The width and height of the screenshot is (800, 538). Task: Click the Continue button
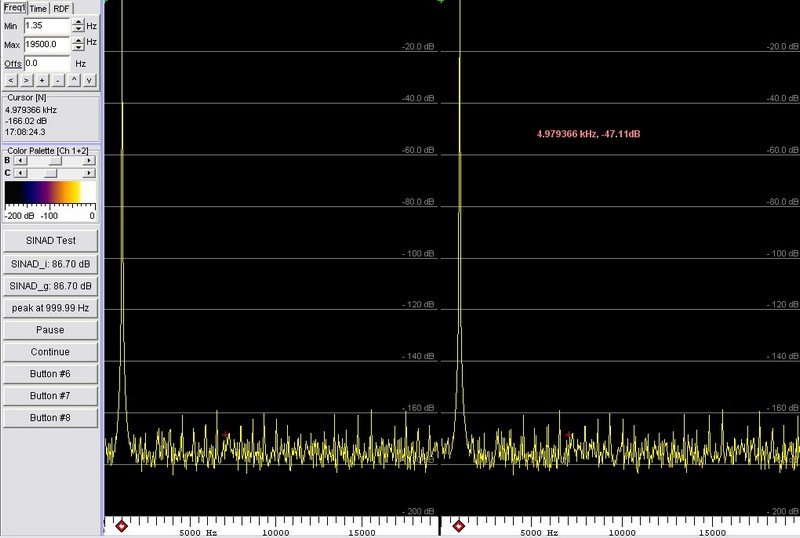coord(51,352)
